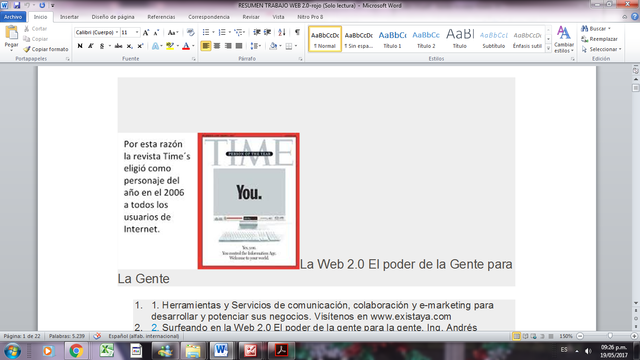Open the font size 11 dropdown
Image resolution: width=640 pixels, height=360 pixels.
(x=137, y=32)
